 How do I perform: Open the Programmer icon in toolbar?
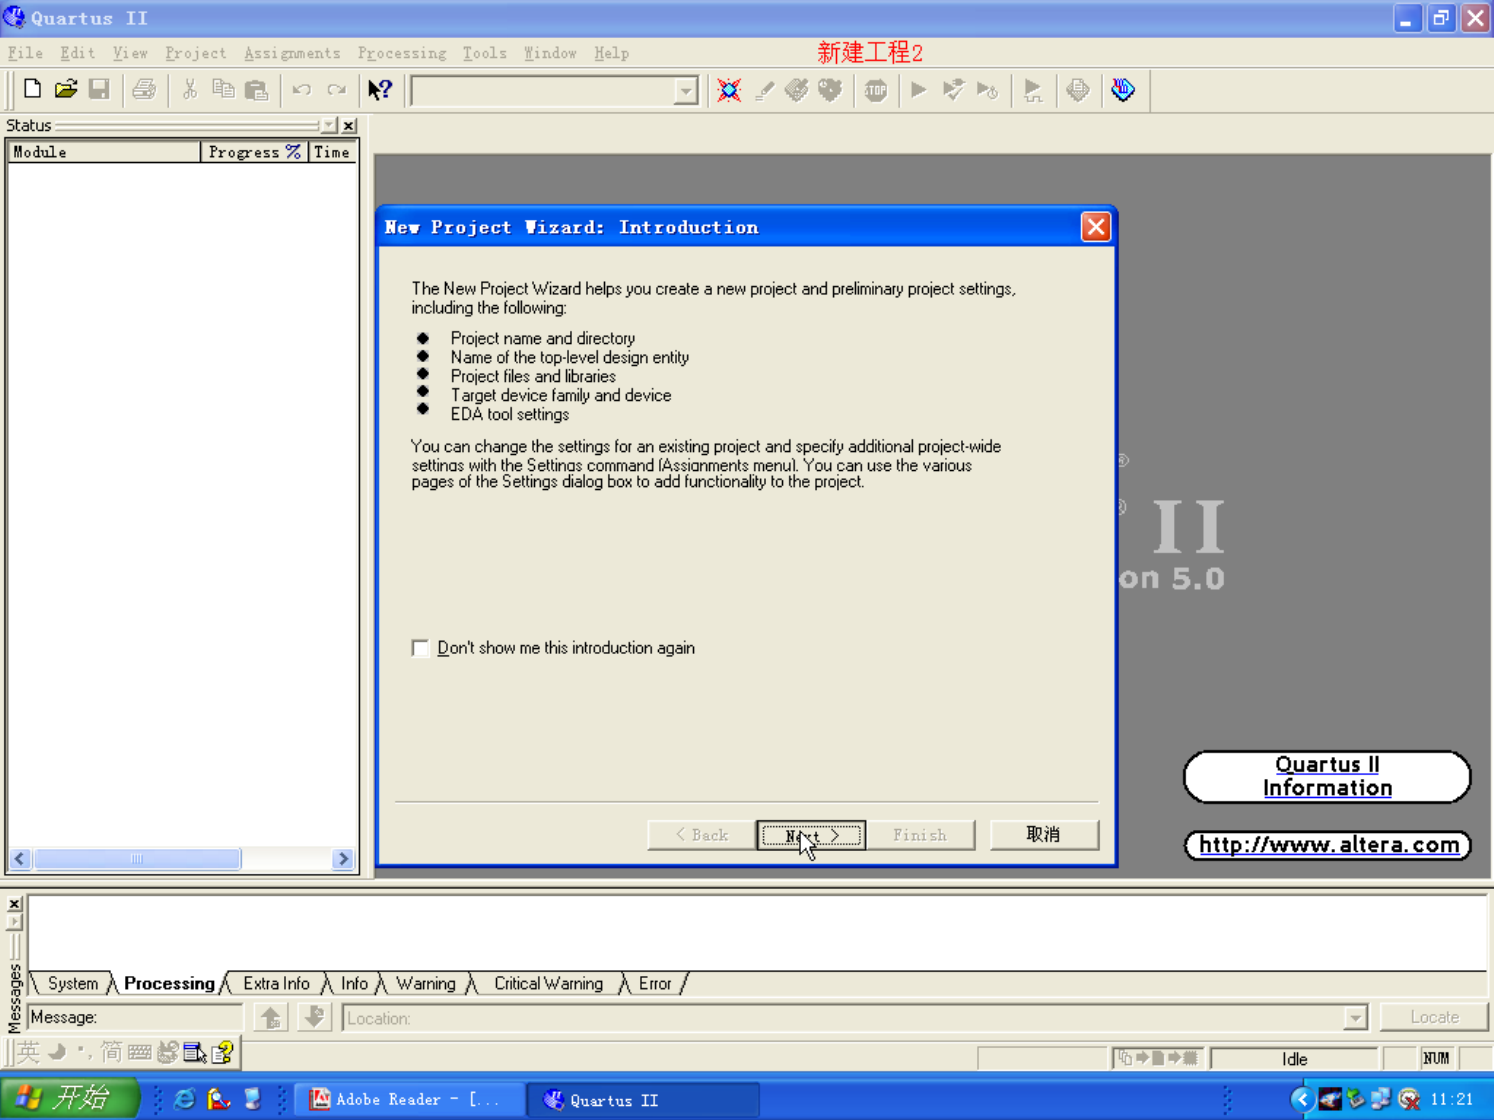coord(1123,90)
